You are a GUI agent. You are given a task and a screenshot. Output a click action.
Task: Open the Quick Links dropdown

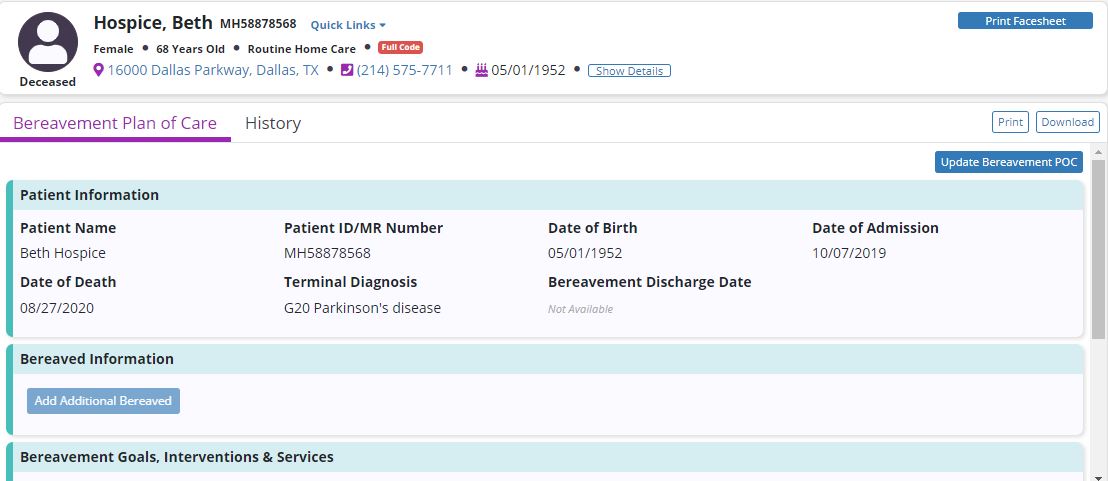click(x=348, y=25)
